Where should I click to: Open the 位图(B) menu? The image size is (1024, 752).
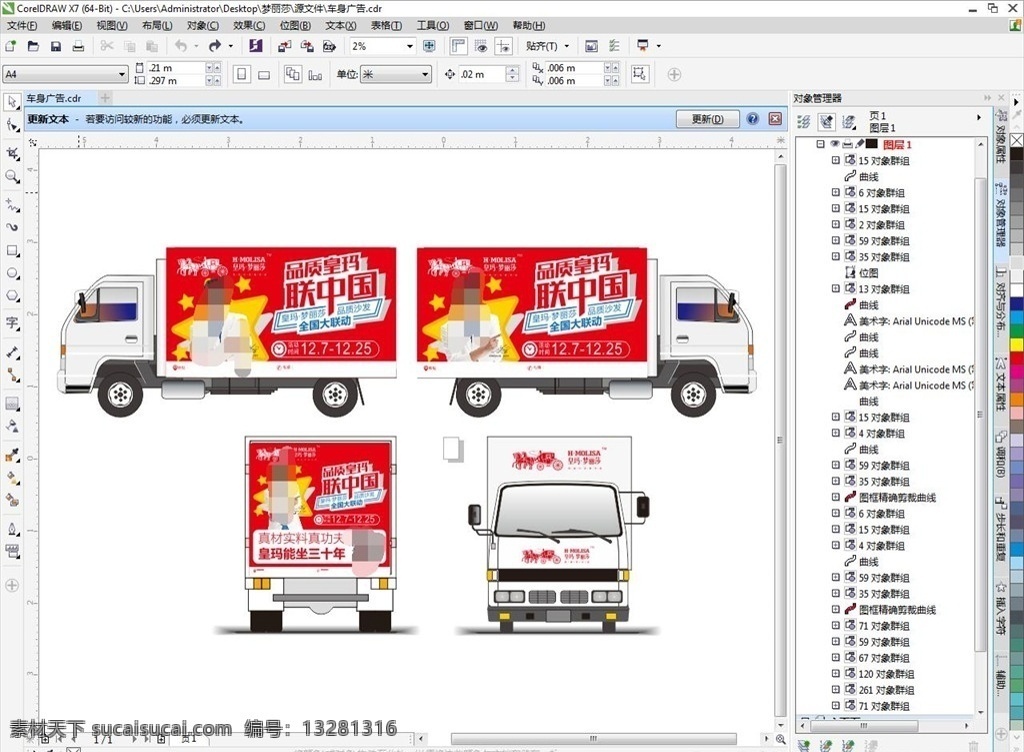(295, 25)
